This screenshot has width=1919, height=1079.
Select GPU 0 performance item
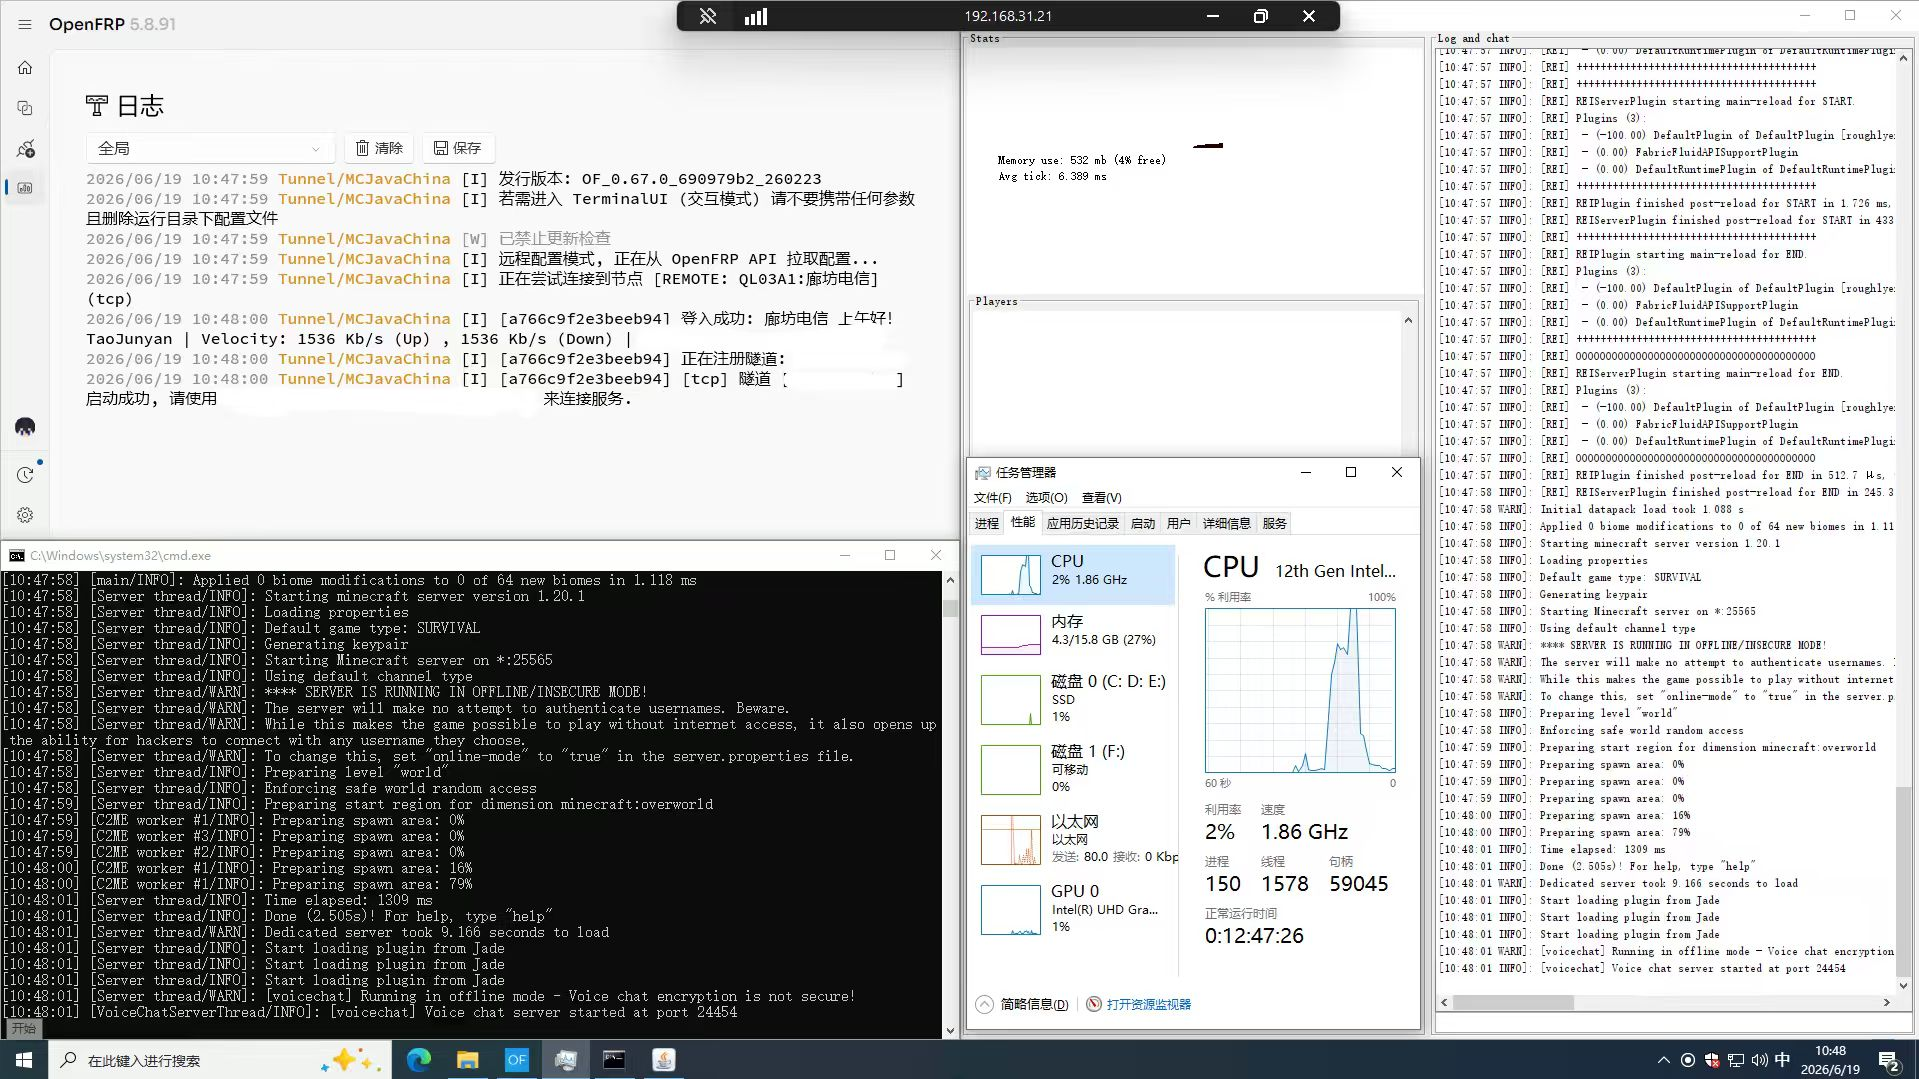point(1073,908)
